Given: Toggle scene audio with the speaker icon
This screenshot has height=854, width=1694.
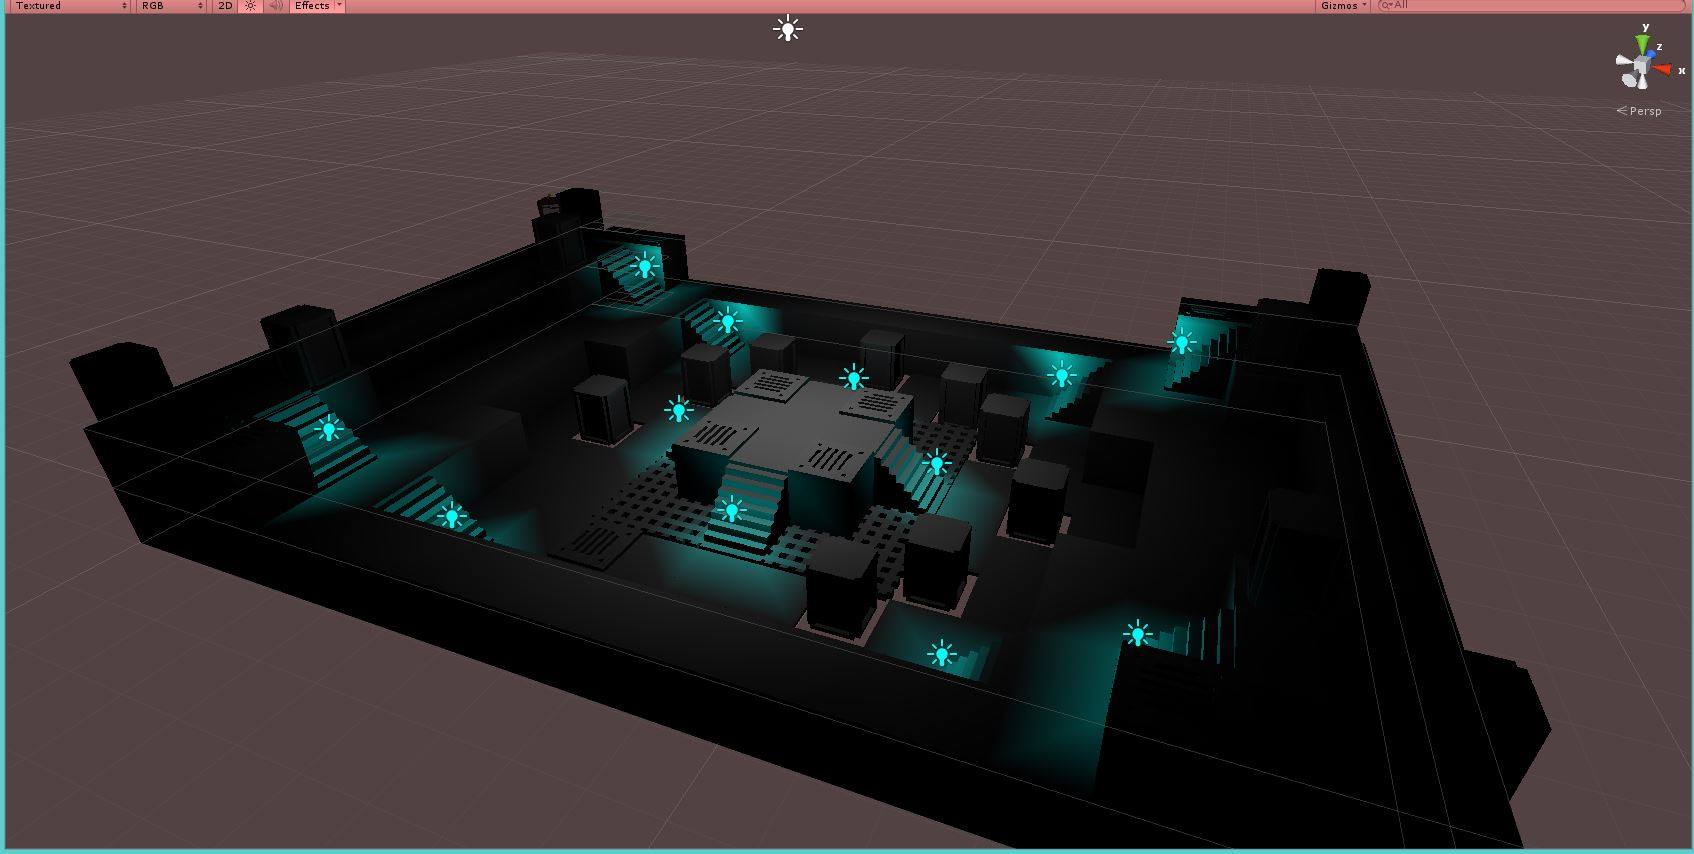Looking at the screenshot, I should coord(276,6).
